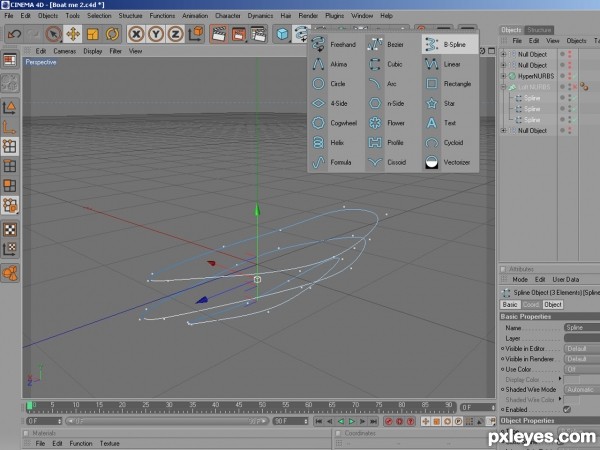Create a Vectorizer spline

coord(448,162)
